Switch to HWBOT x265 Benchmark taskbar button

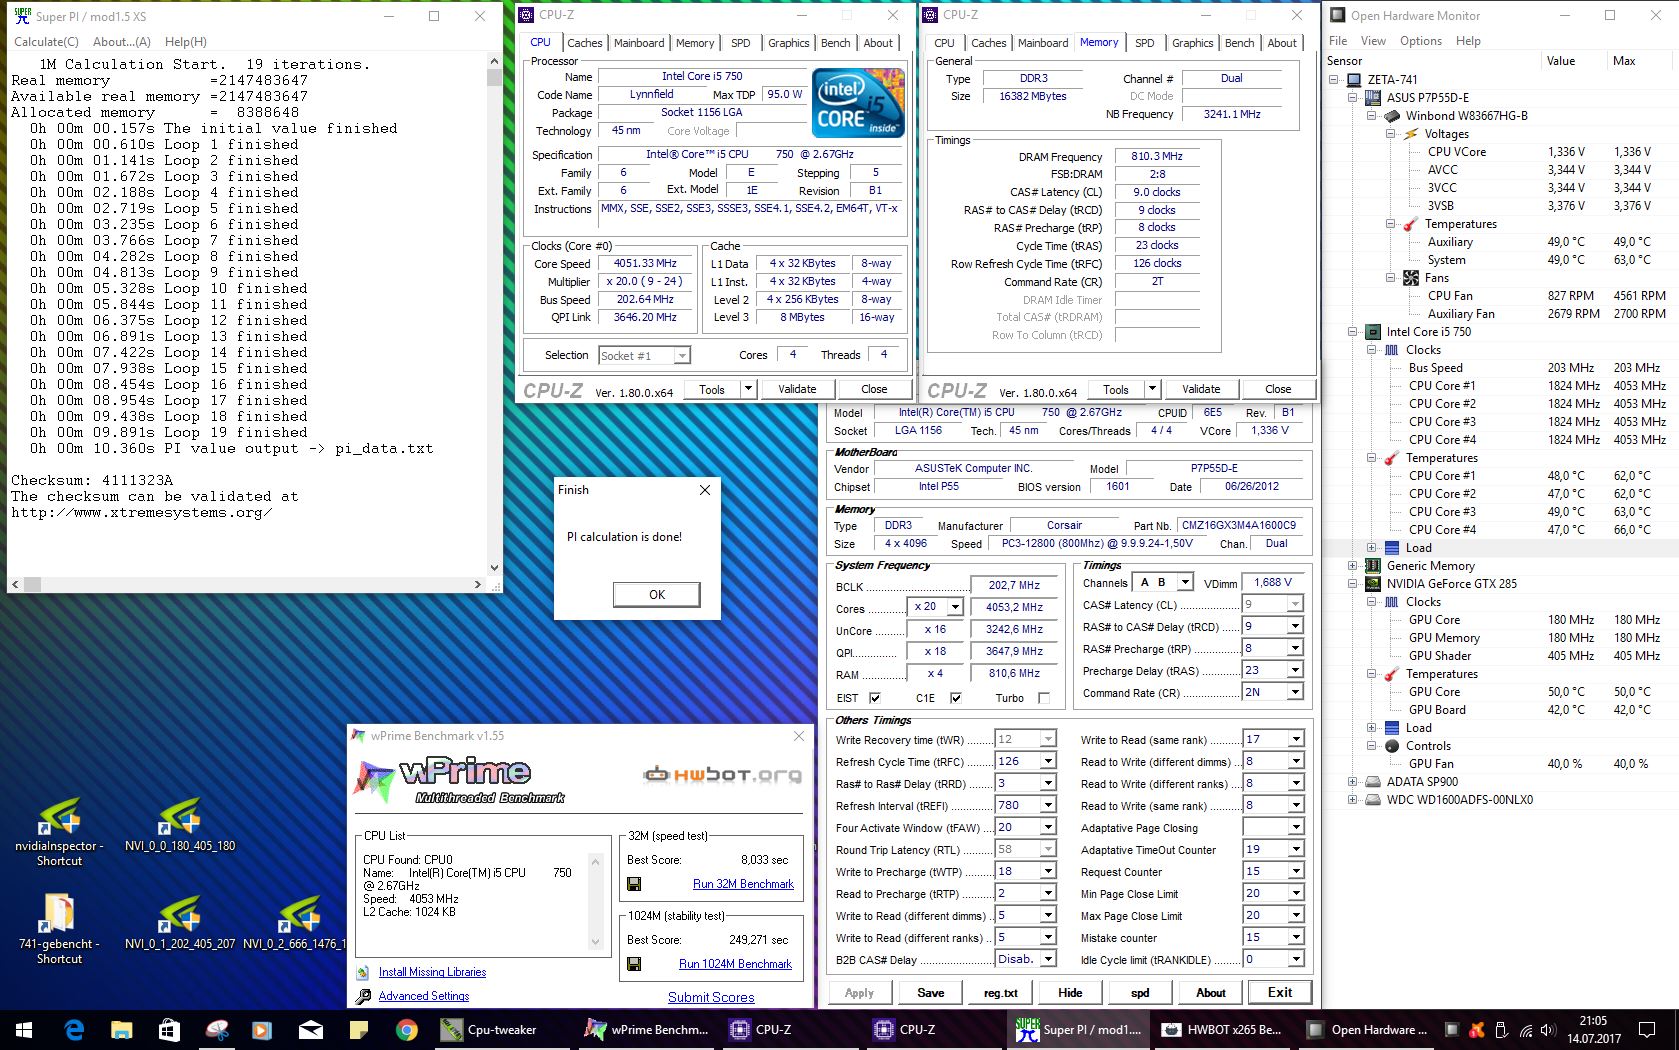[x=1224, y=1029]
